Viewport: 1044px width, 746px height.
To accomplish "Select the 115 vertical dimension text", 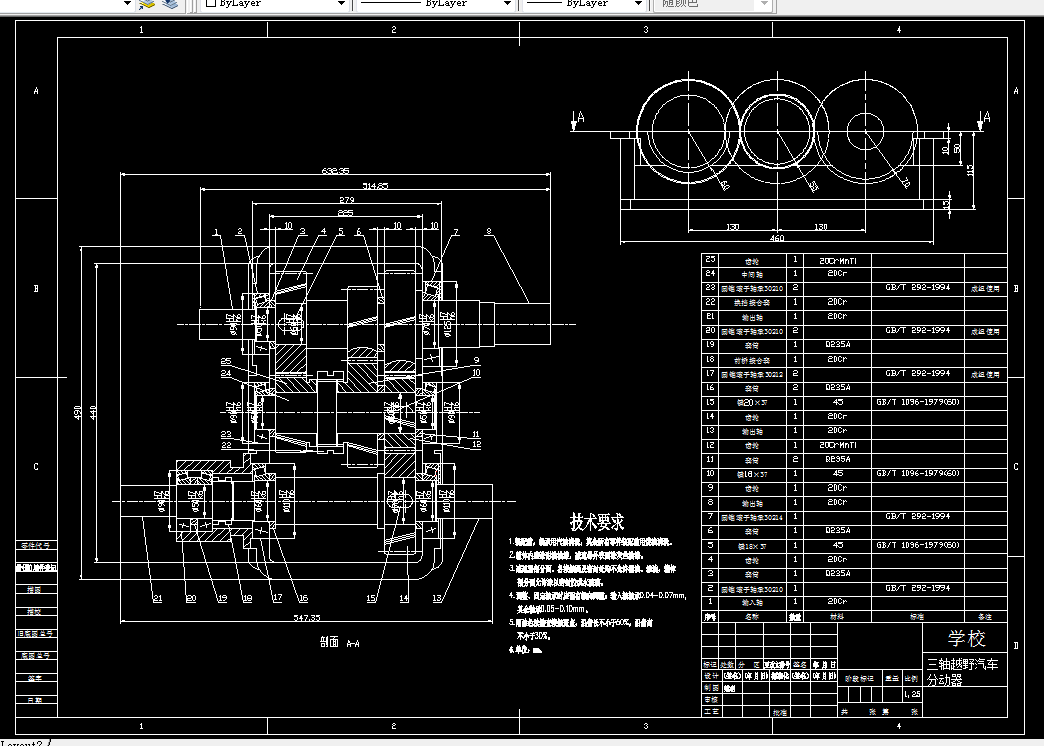I will (x=970, y=171).
